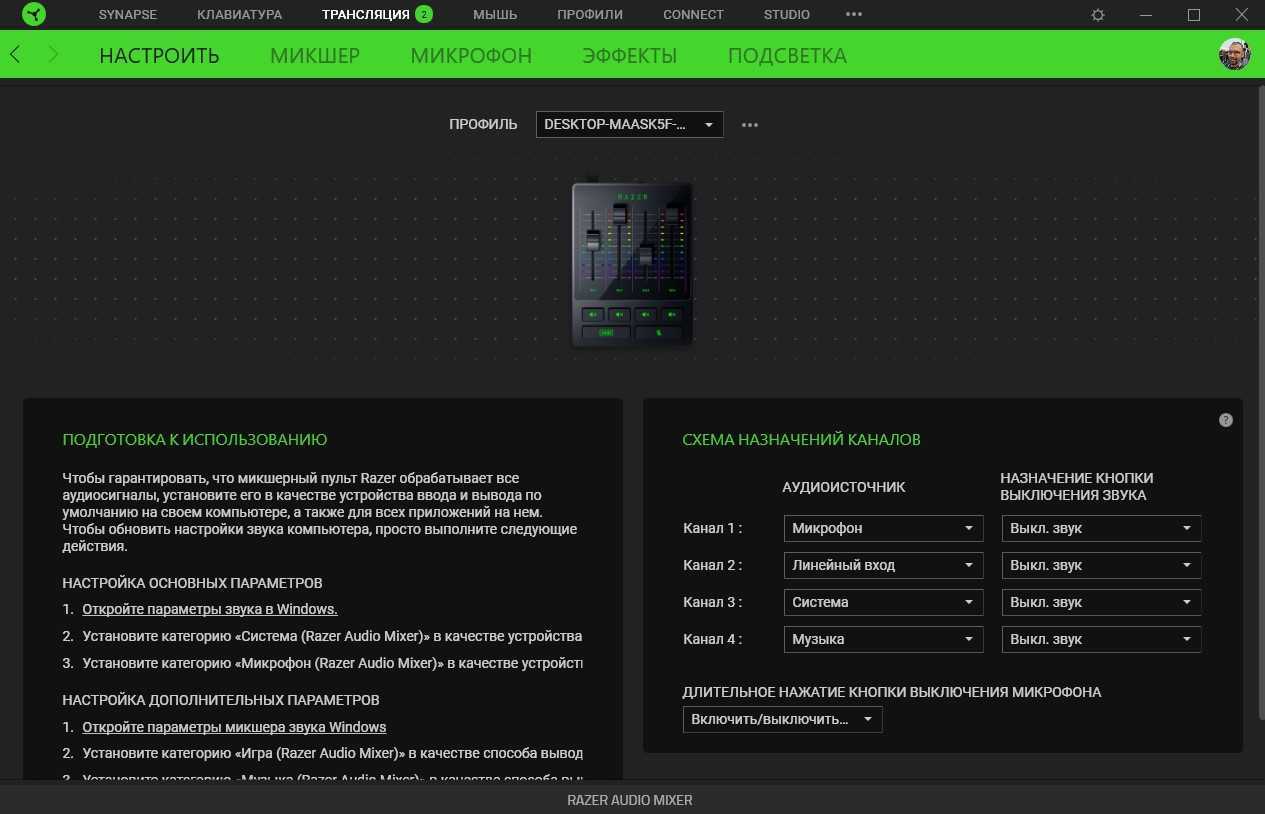
Task: Click the forward navigation arrow
Action: (x=54, y=55)
